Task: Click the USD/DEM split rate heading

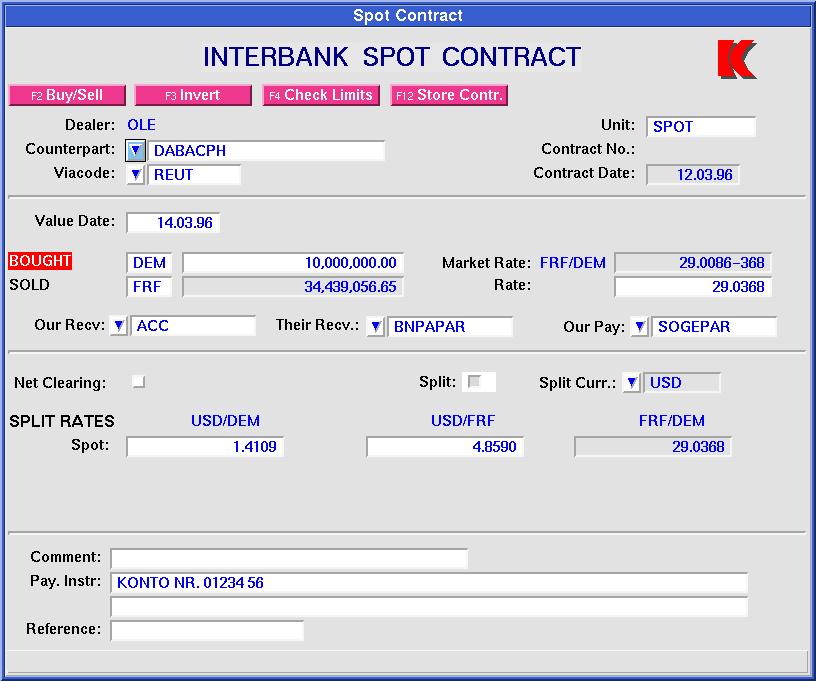Action: click(x=225, y=420)
